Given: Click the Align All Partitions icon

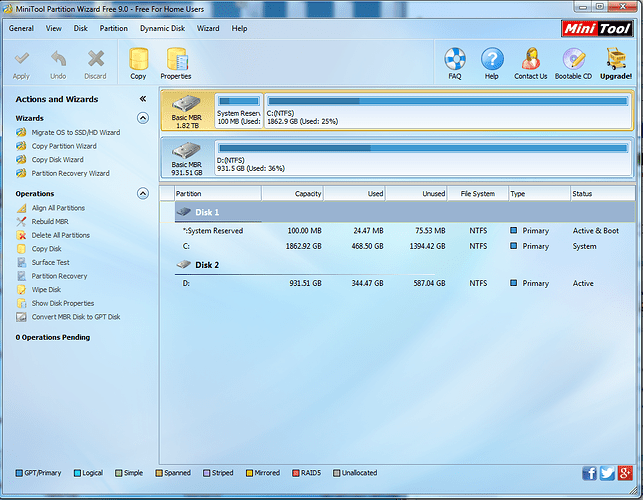Looking at the screenshot, I should pos(21,208).
